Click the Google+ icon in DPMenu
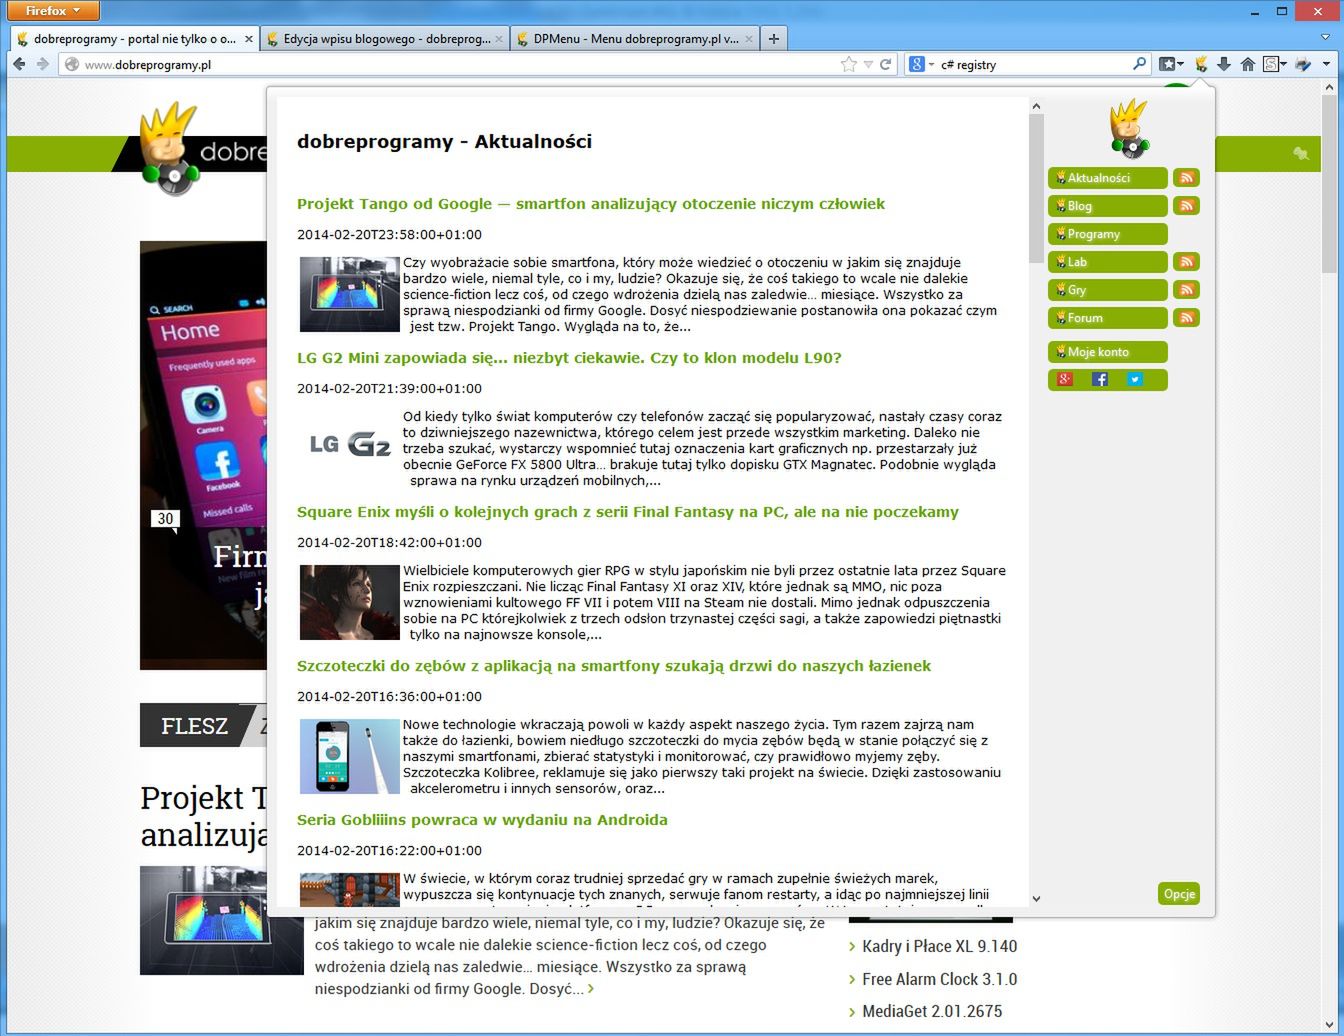This screenshot has width=1344, height=1036. 1065,379
